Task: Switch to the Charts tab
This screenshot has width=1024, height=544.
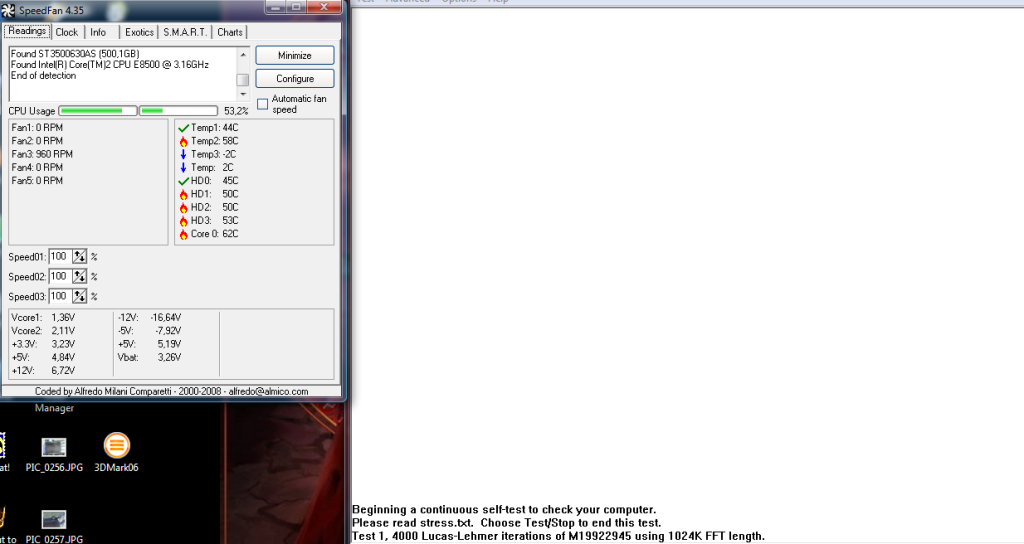Action: (230, 32)
